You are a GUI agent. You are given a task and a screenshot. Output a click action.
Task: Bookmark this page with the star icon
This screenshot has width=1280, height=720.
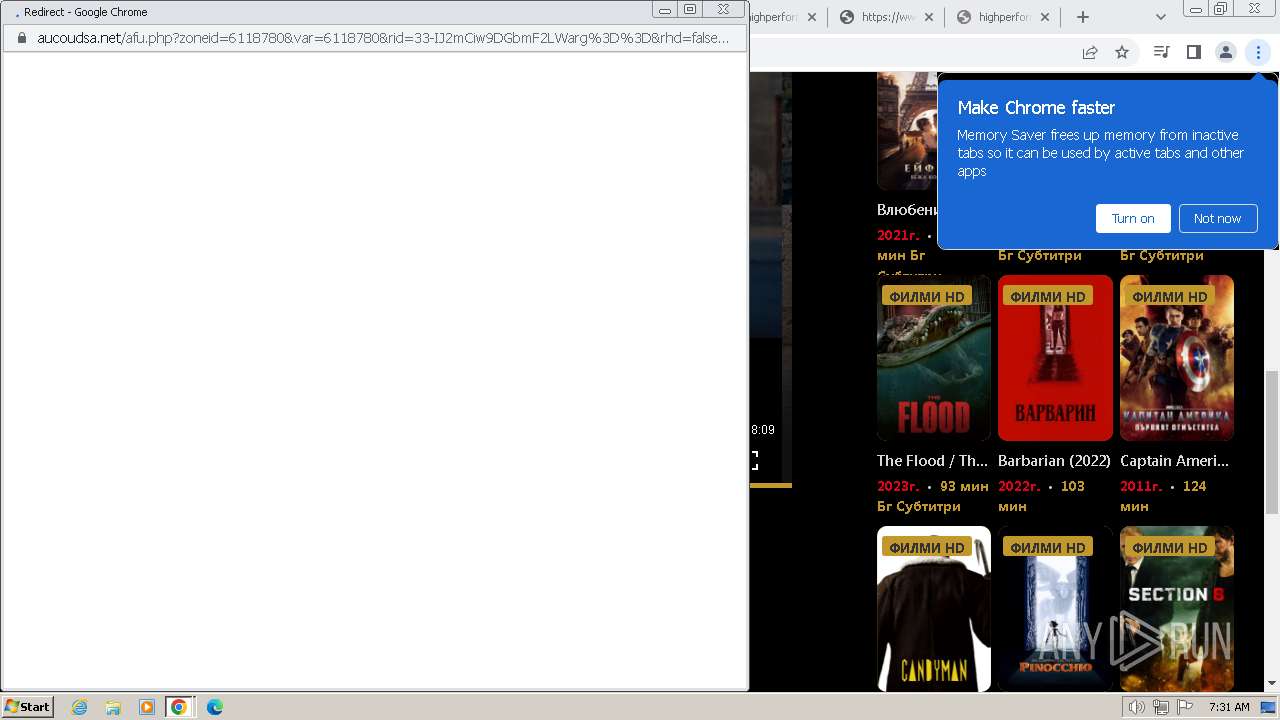(x=1122, y=52)
